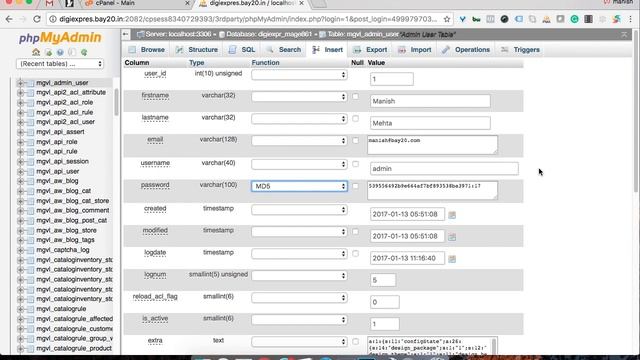Click the green reload navigation icon in phpMyAdmin

click(x=84, y=52)
